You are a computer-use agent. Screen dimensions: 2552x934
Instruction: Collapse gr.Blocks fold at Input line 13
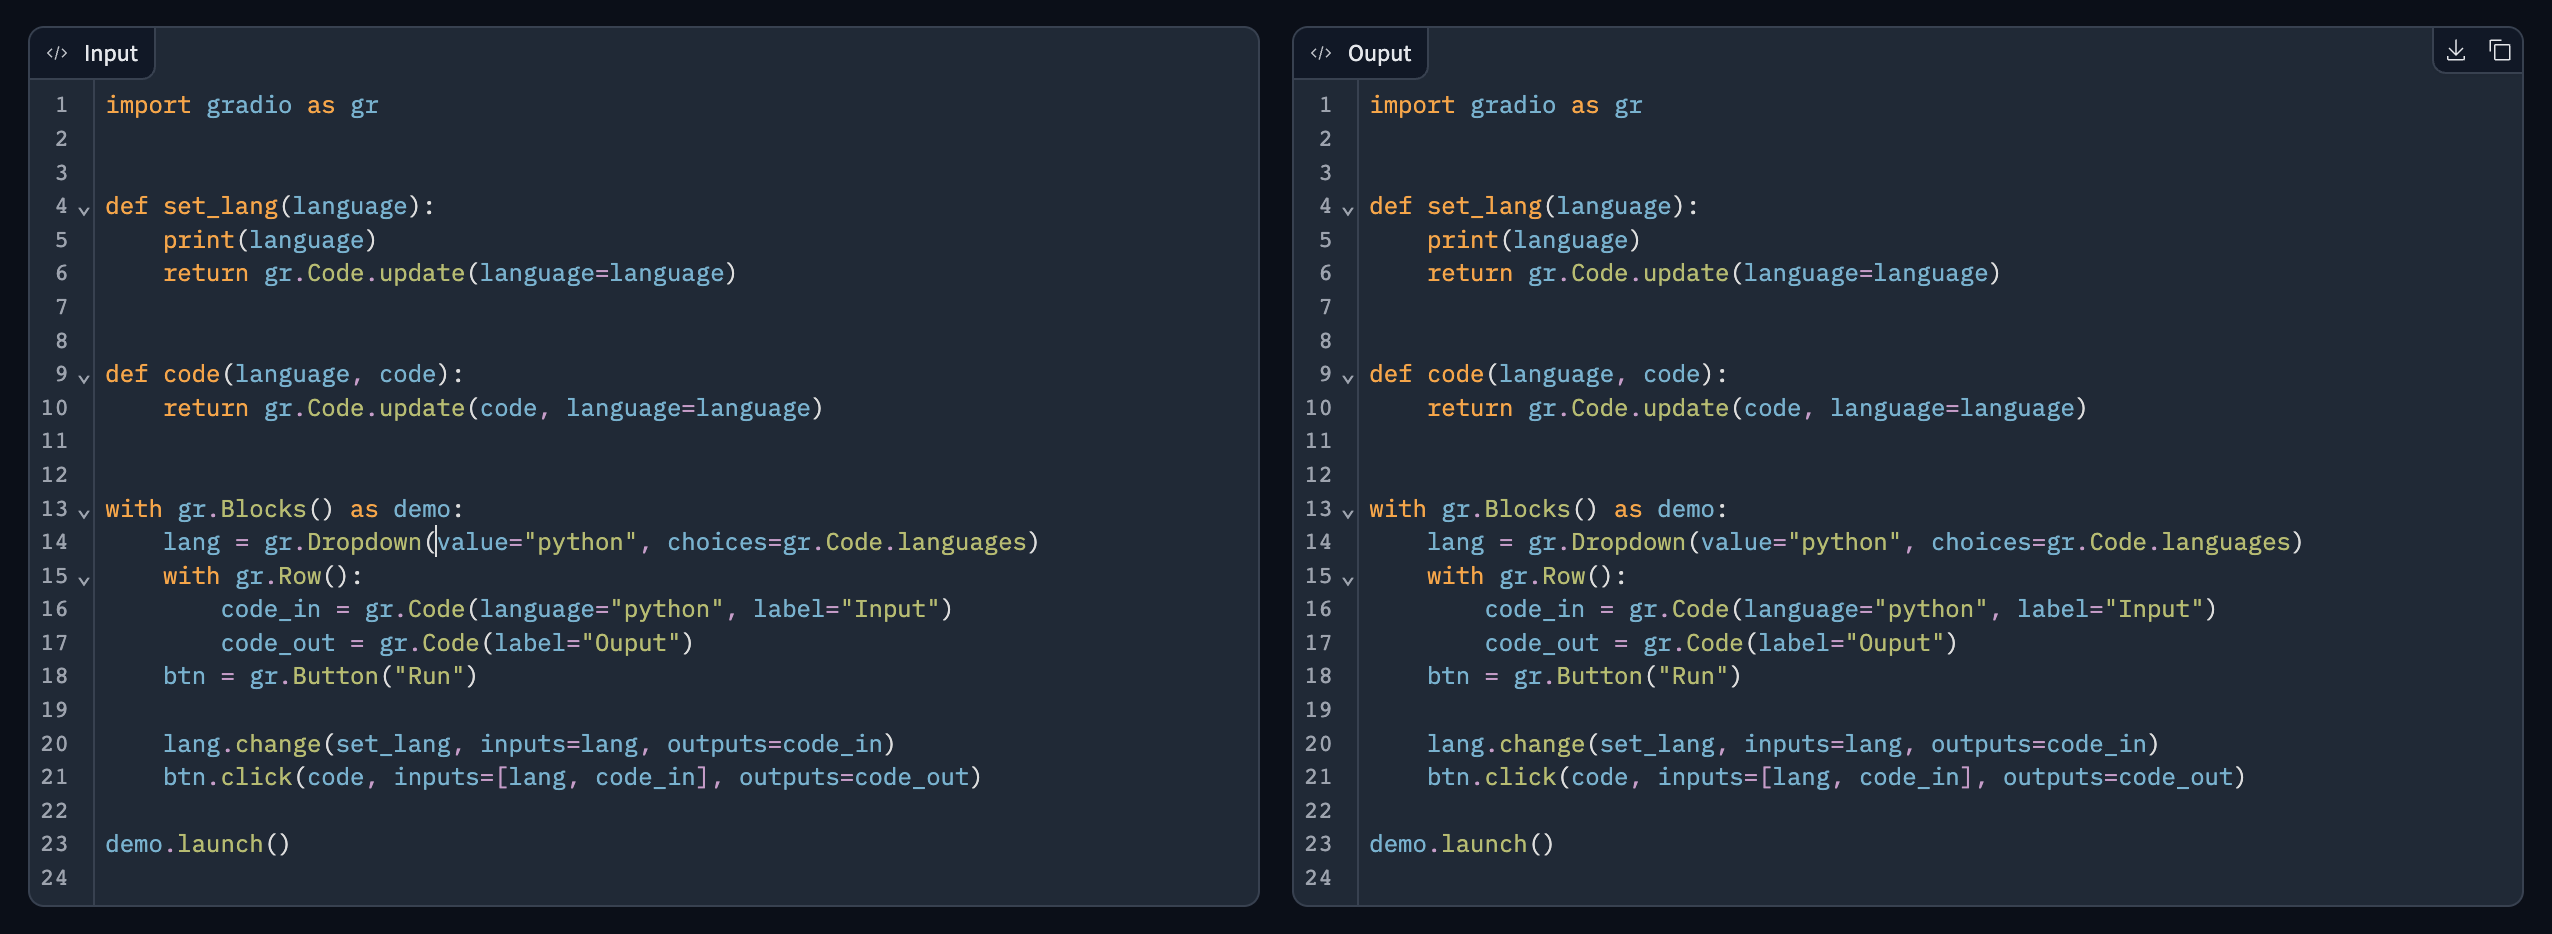click(x=84, y=512)
